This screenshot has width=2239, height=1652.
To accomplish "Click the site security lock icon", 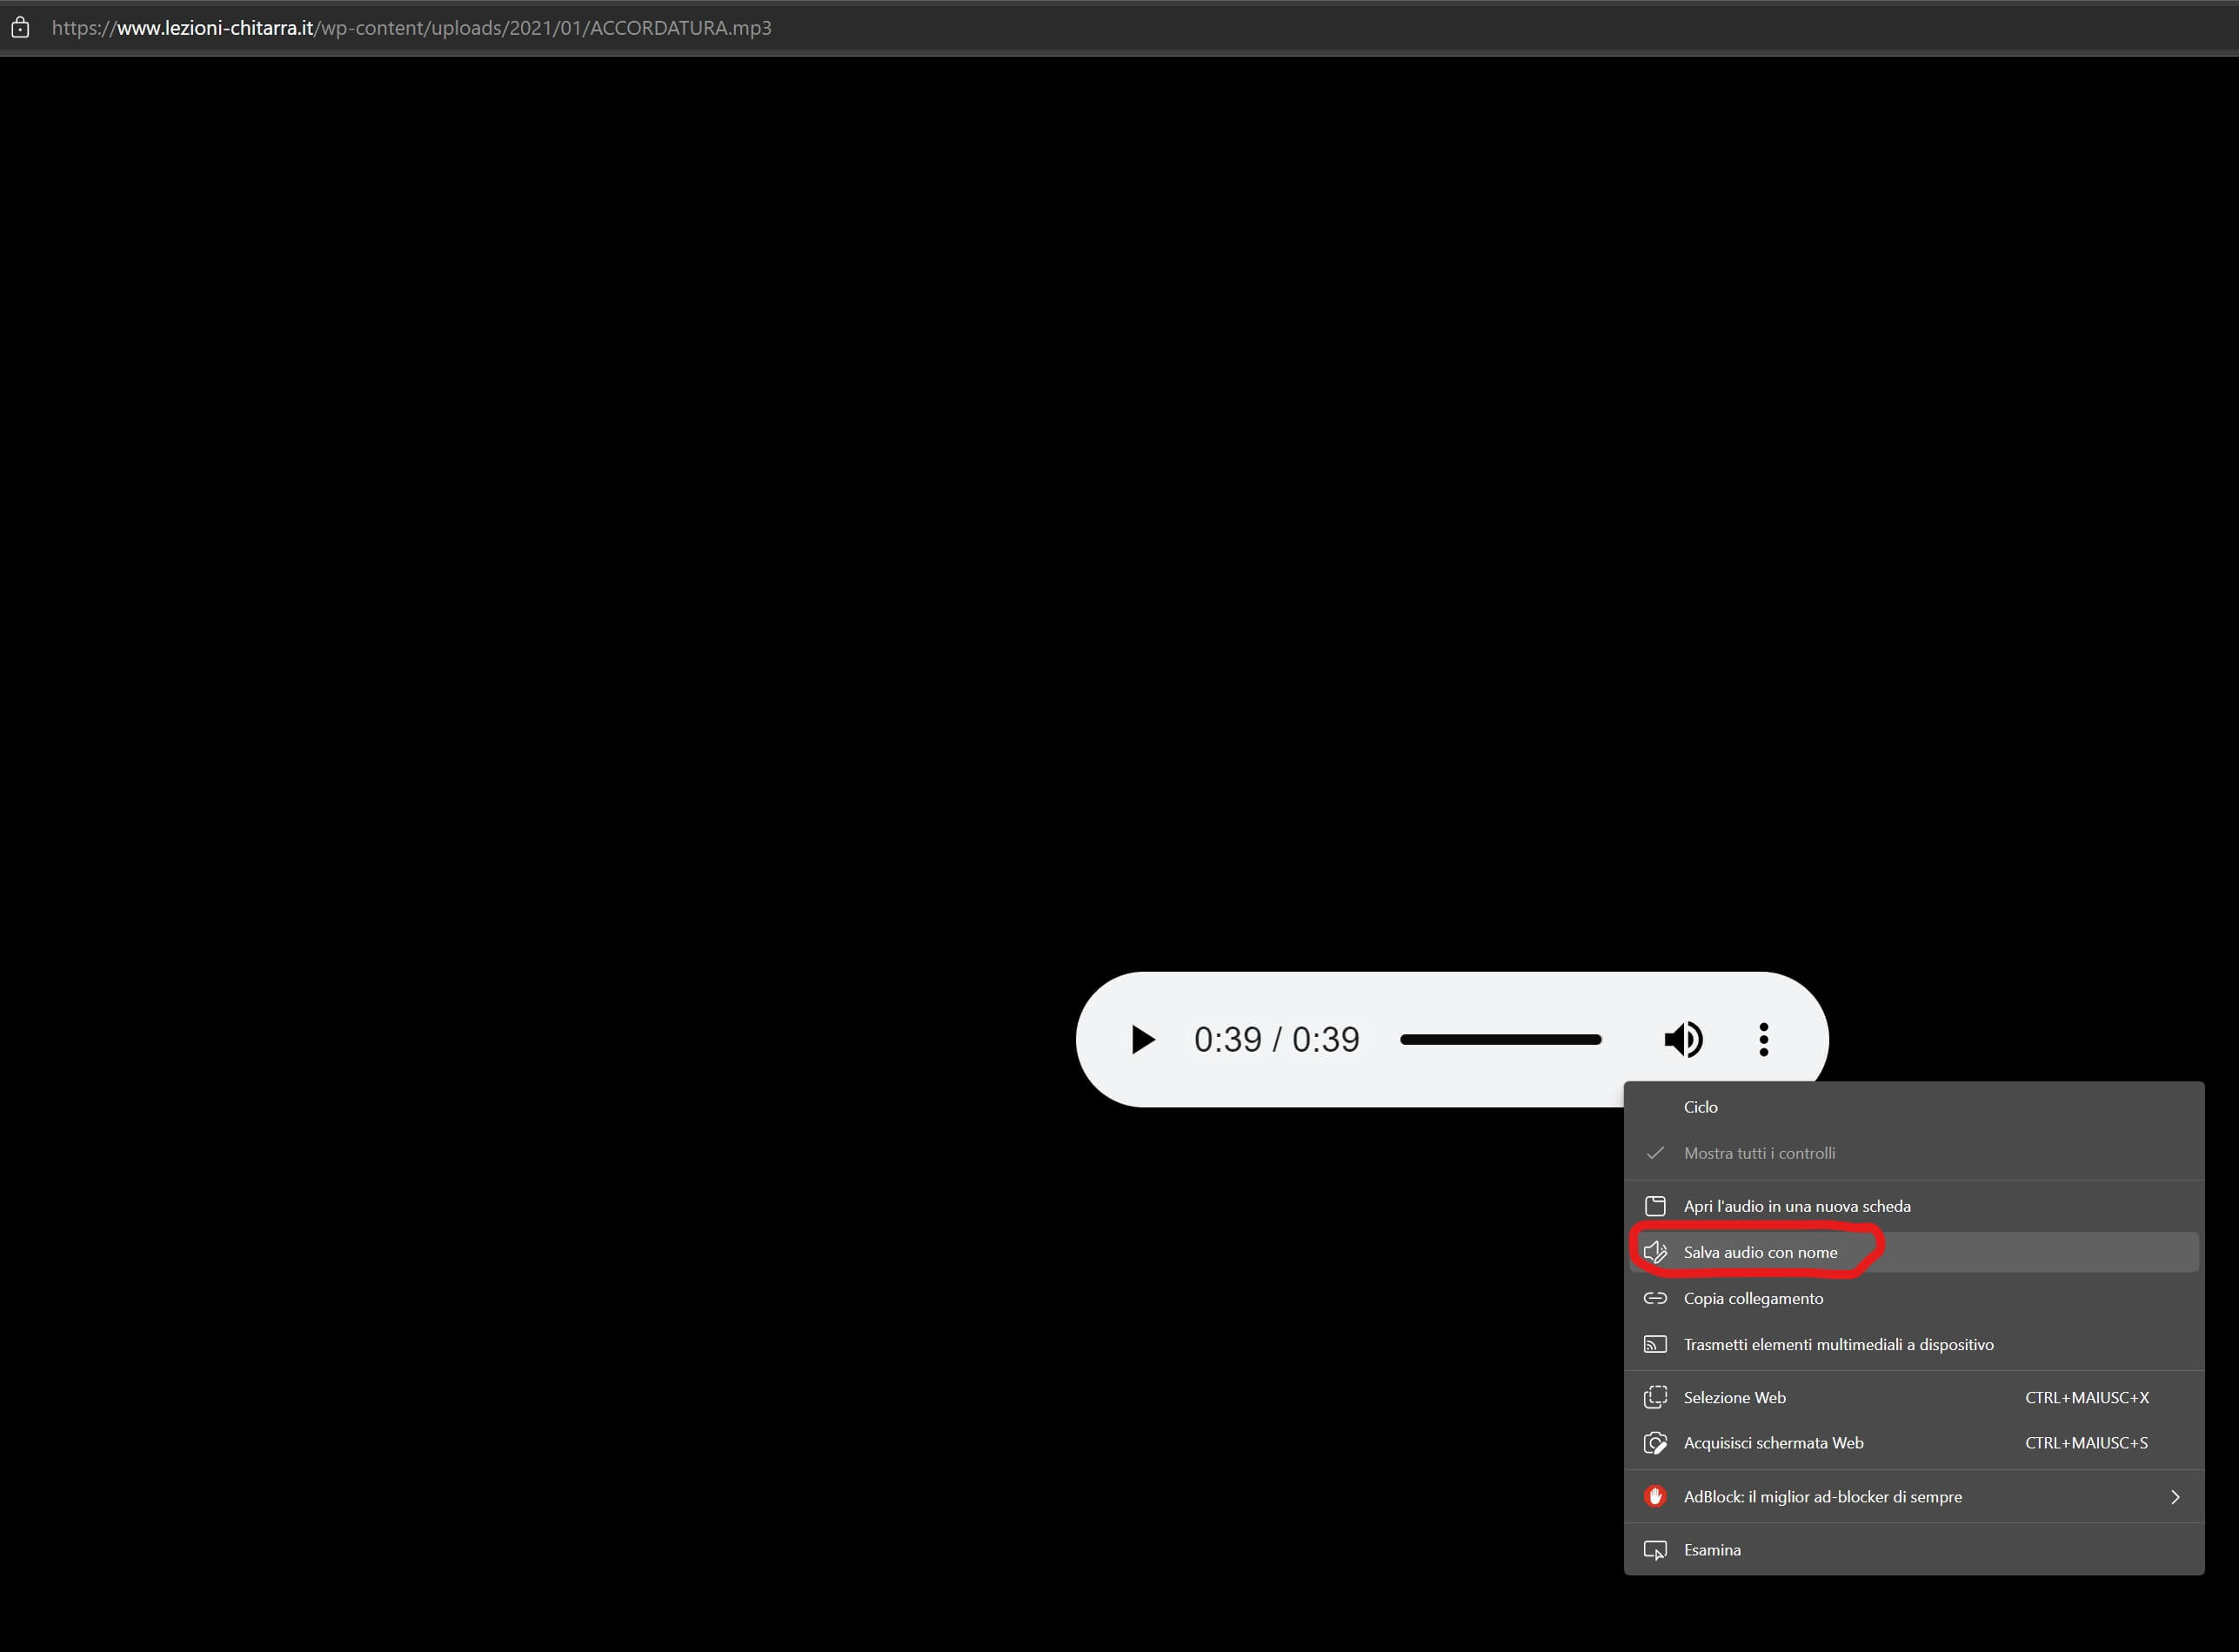I will (20, 28).
